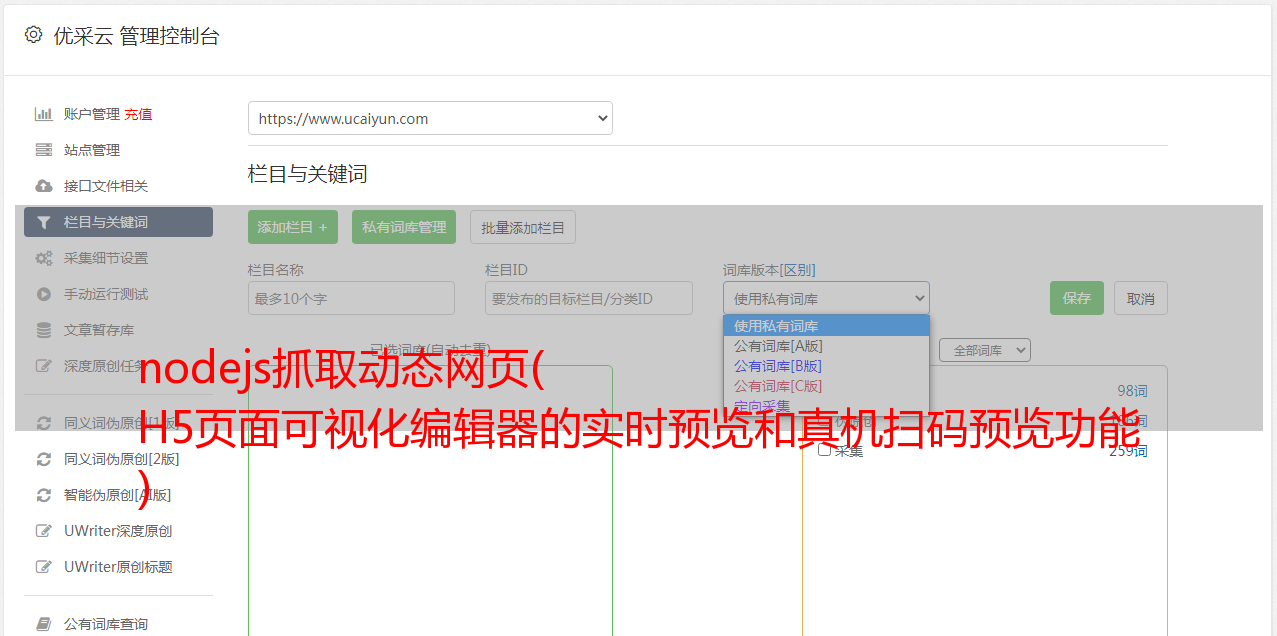Click the refresh icon of 同义词伪原创[2版]

pyautogui.click(x=44, y=459)
